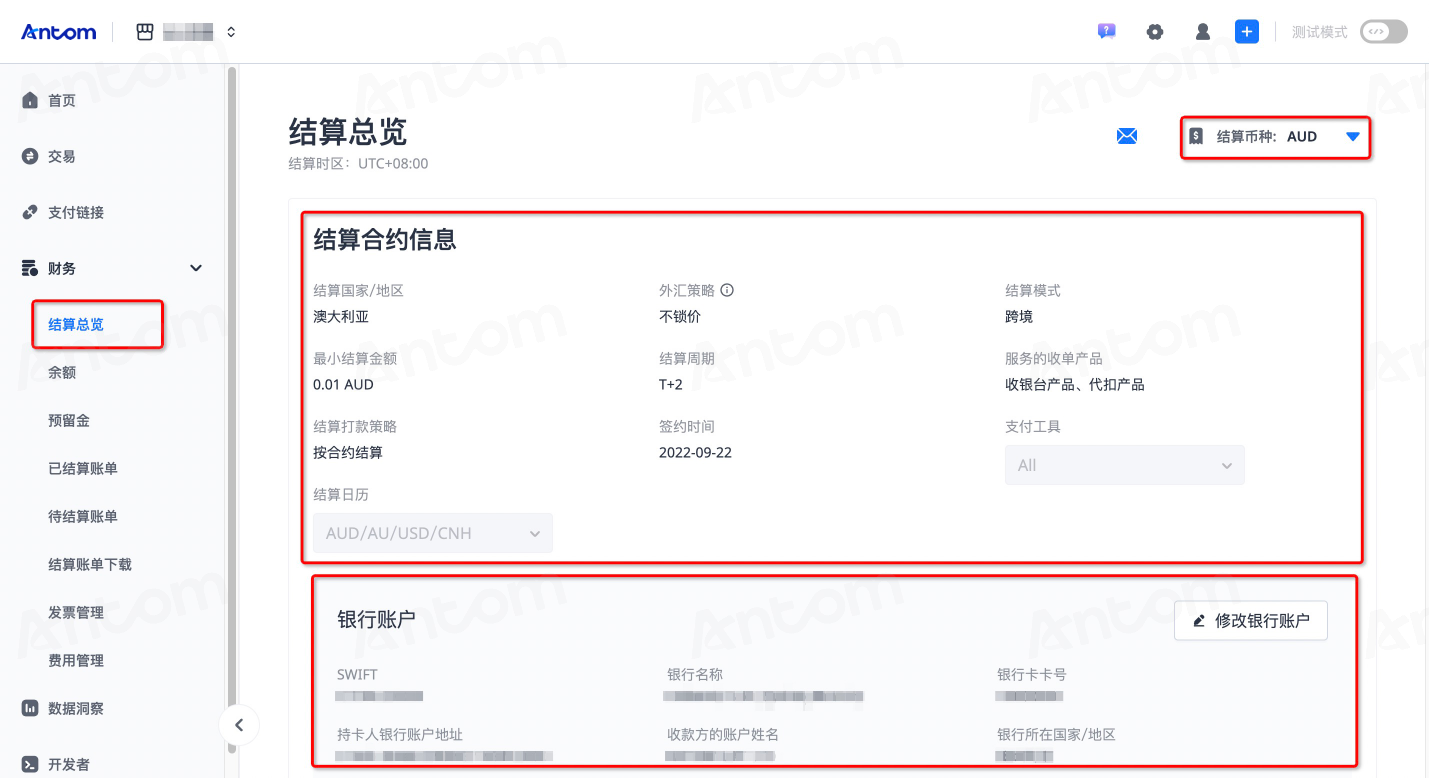Viewport: 1429px width, 778px height.
Task: Click the 数据洞察 chart icon
Action: click(x=30, y=708)
